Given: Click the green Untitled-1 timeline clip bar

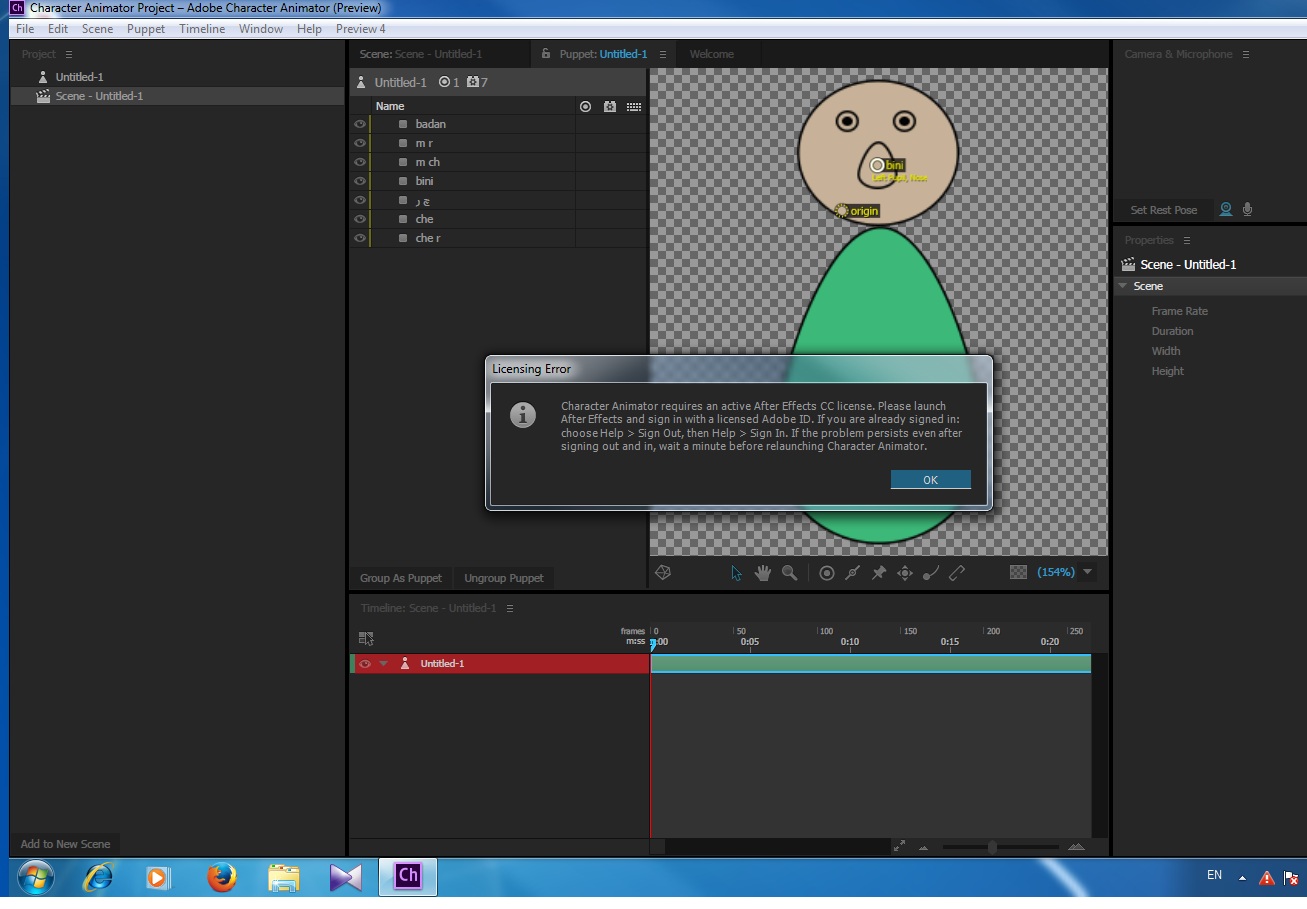Looking at the screenshot, I should (x=870, y=663).
